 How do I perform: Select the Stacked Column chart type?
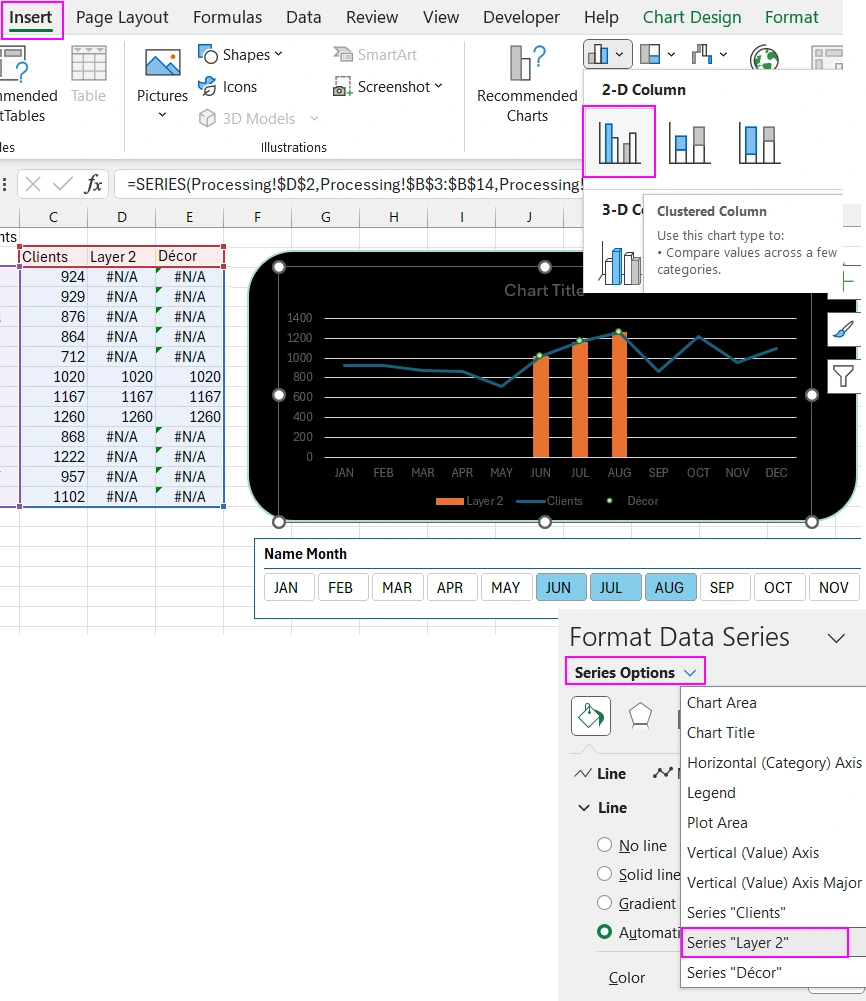(x=688, y=142)
